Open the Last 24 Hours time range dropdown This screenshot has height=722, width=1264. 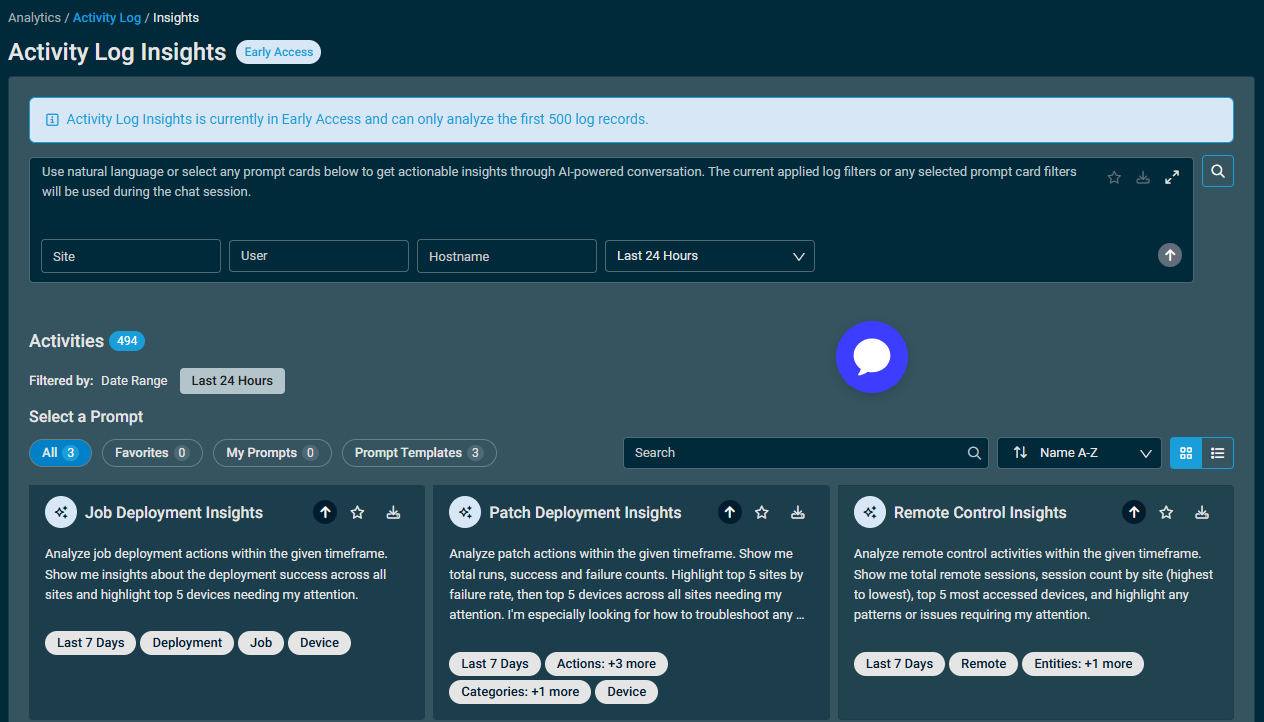click(x=710, y=256)
